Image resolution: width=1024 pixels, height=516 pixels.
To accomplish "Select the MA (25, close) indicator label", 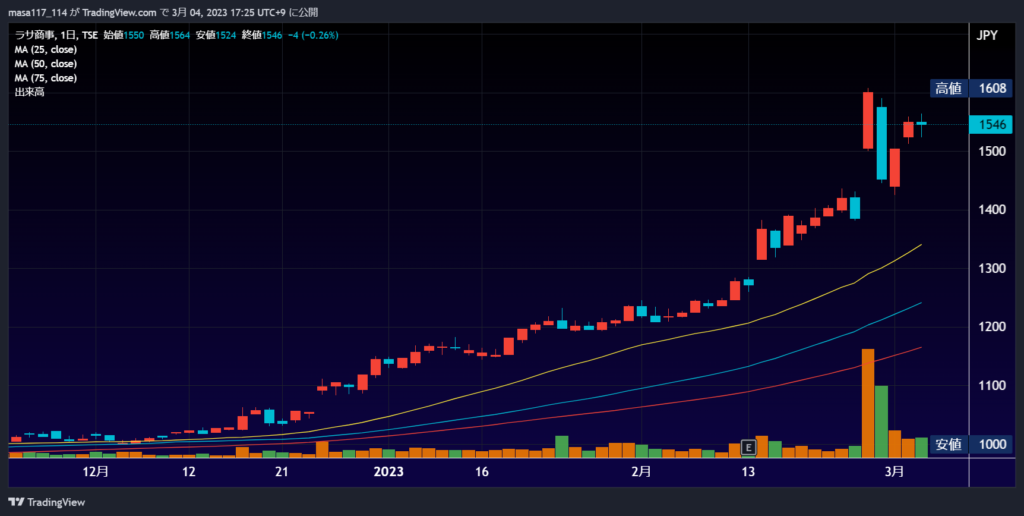I will [x=46, y=50].
